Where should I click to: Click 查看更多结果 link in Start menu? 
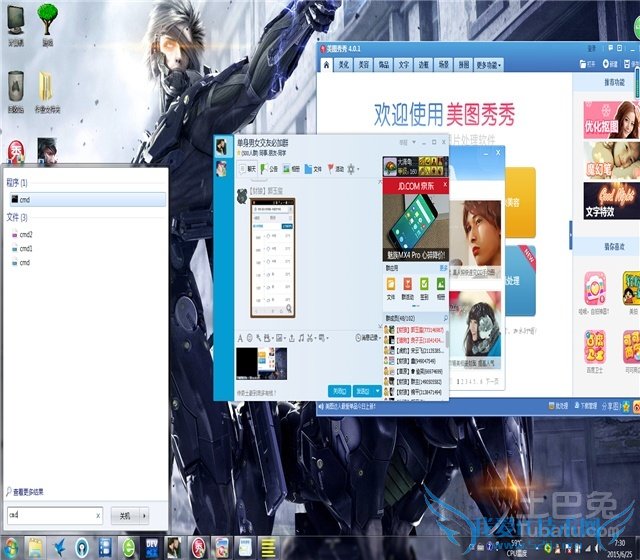(x=37, y=492)
